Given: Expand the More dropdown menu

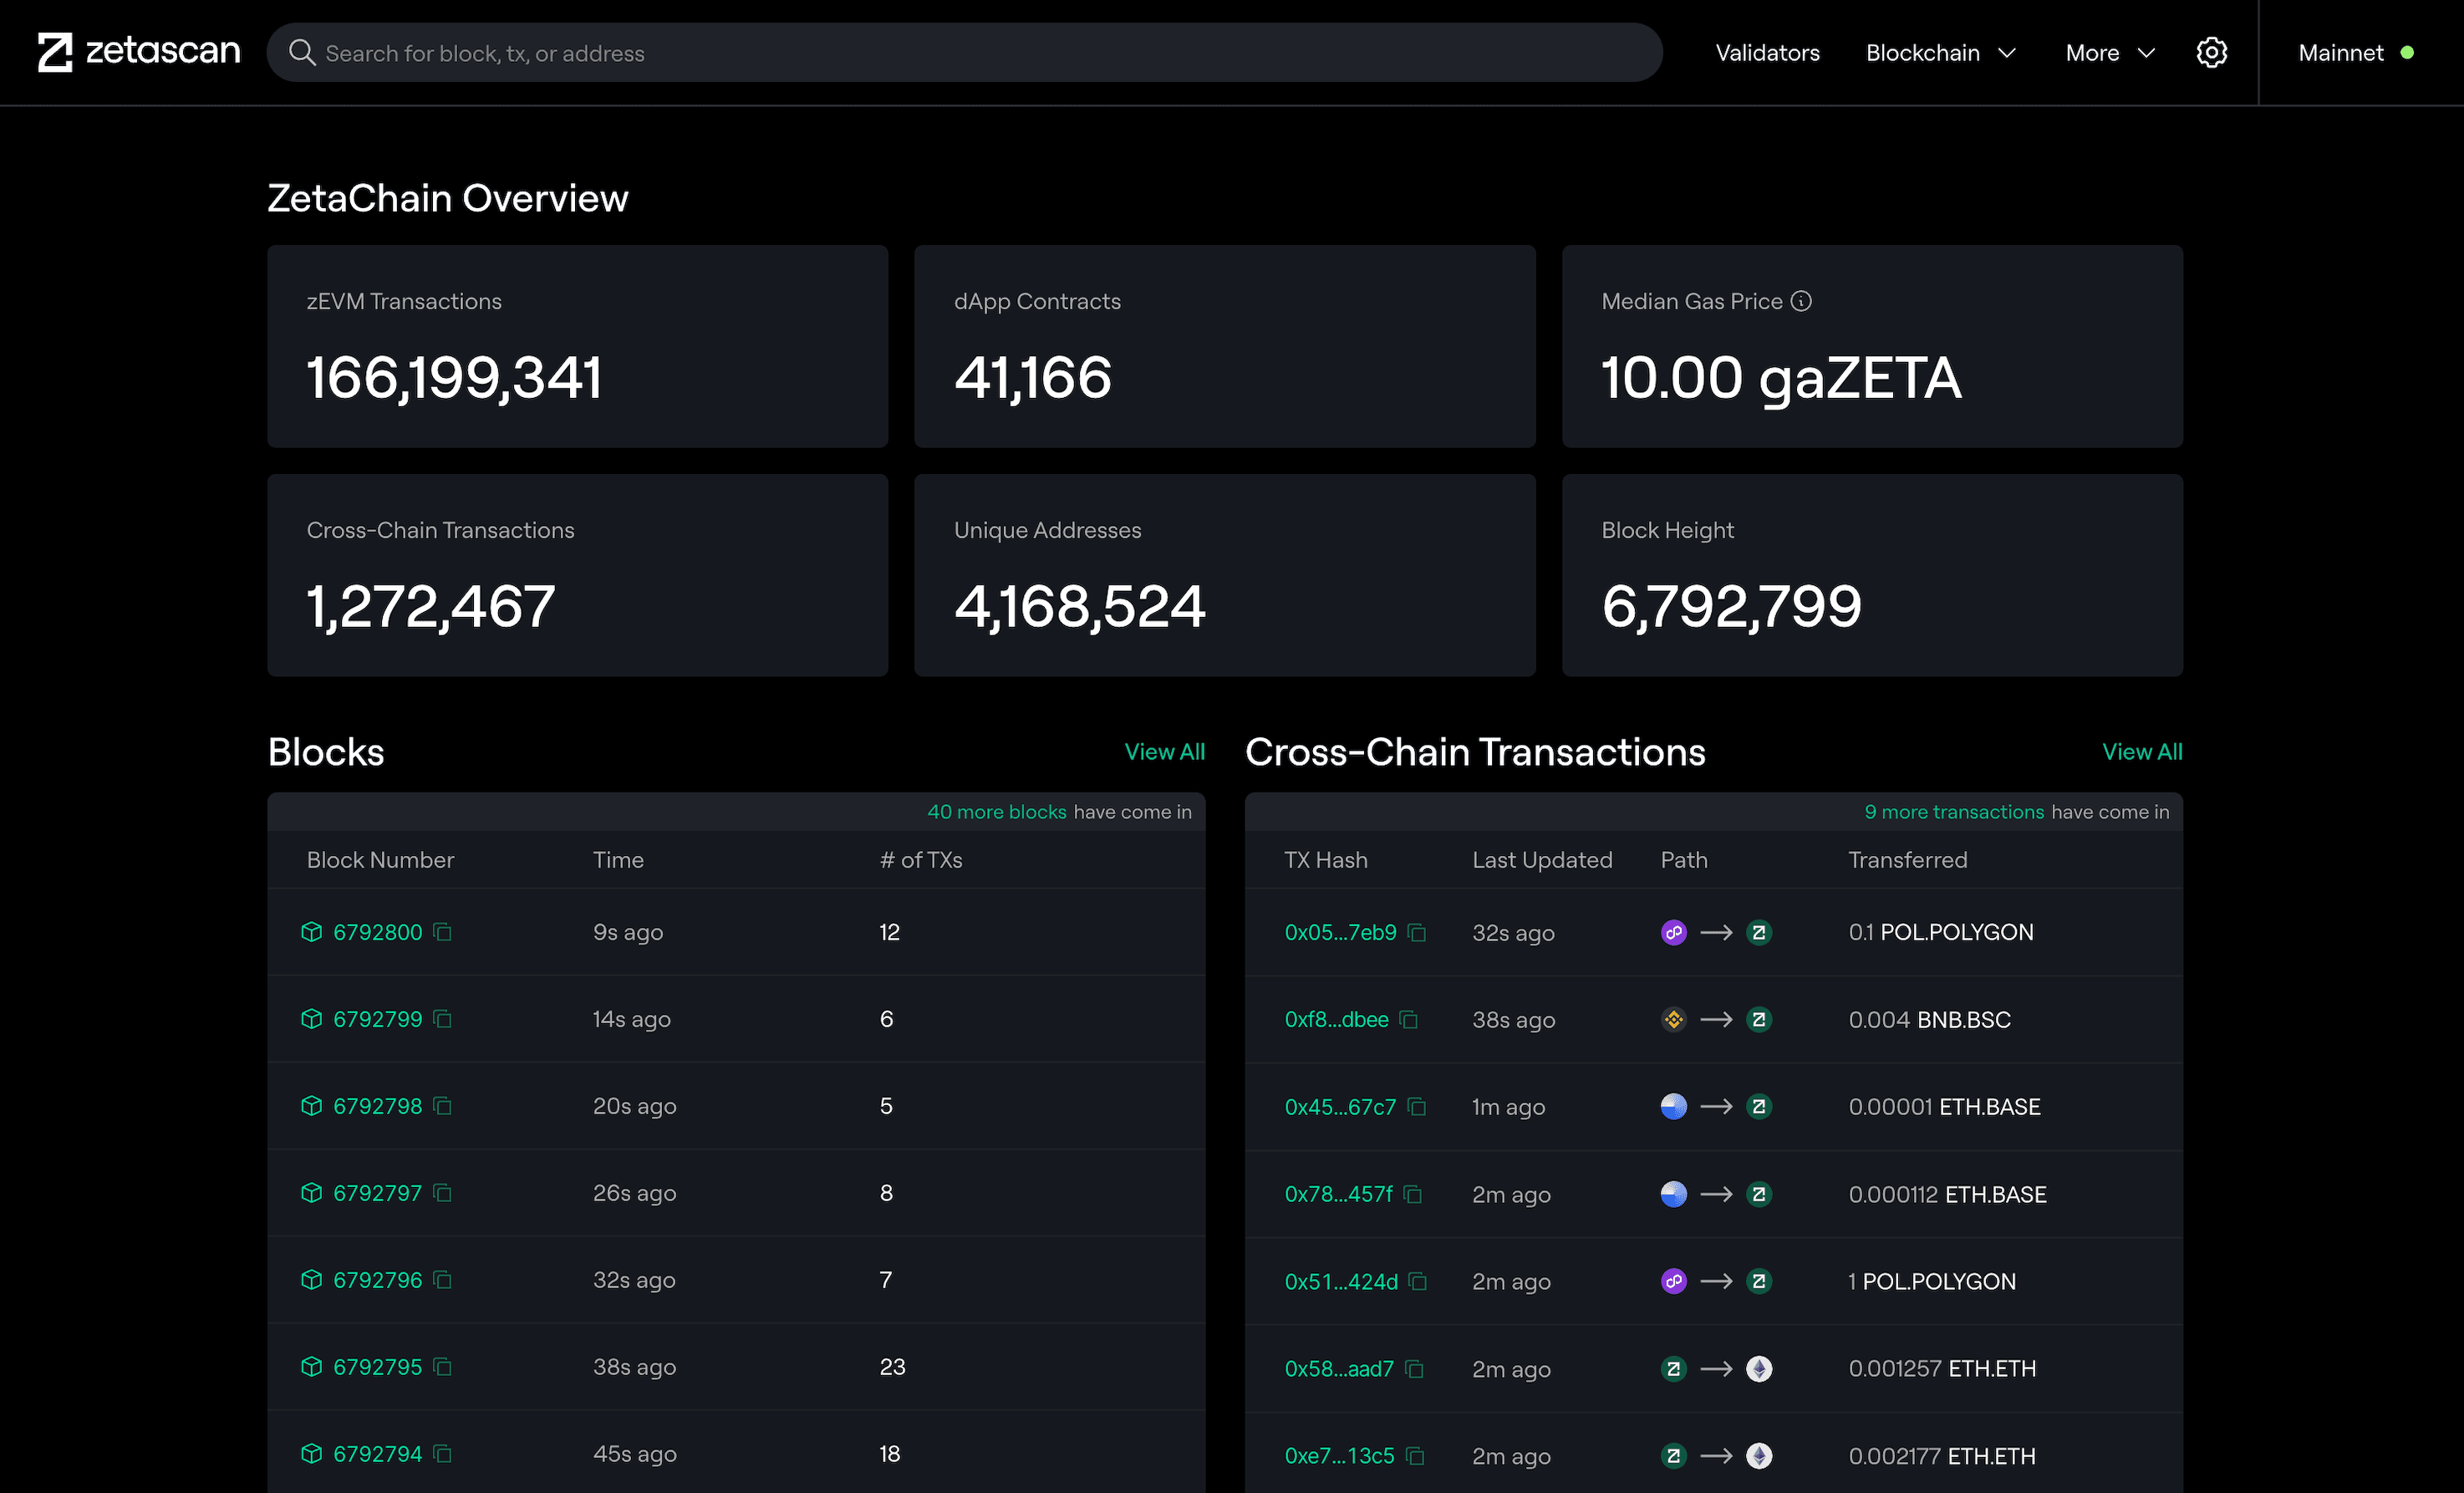Looking at the screenshot, I should 2110,52.
